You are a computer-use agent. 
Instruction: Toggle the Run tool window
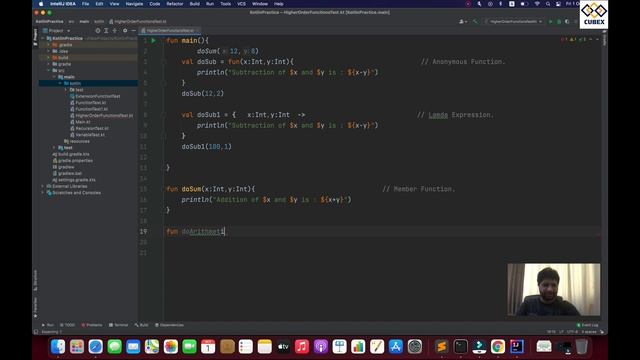48,325
